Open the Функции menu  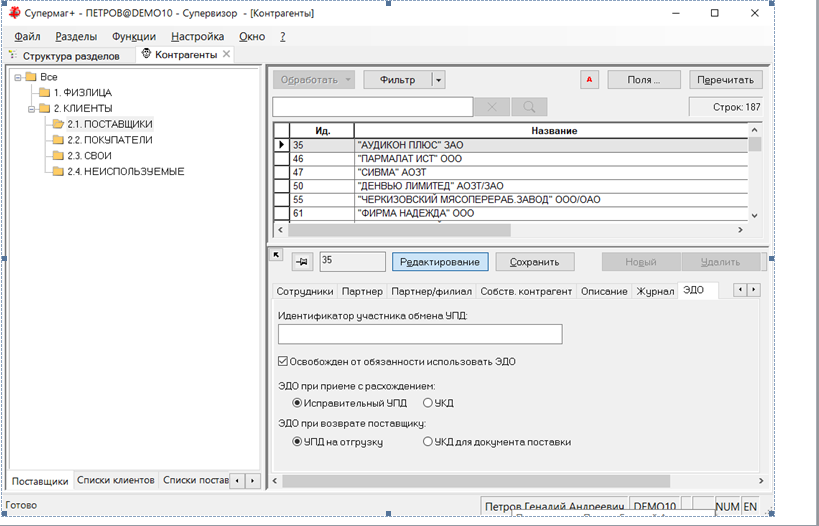click(134, 37)
